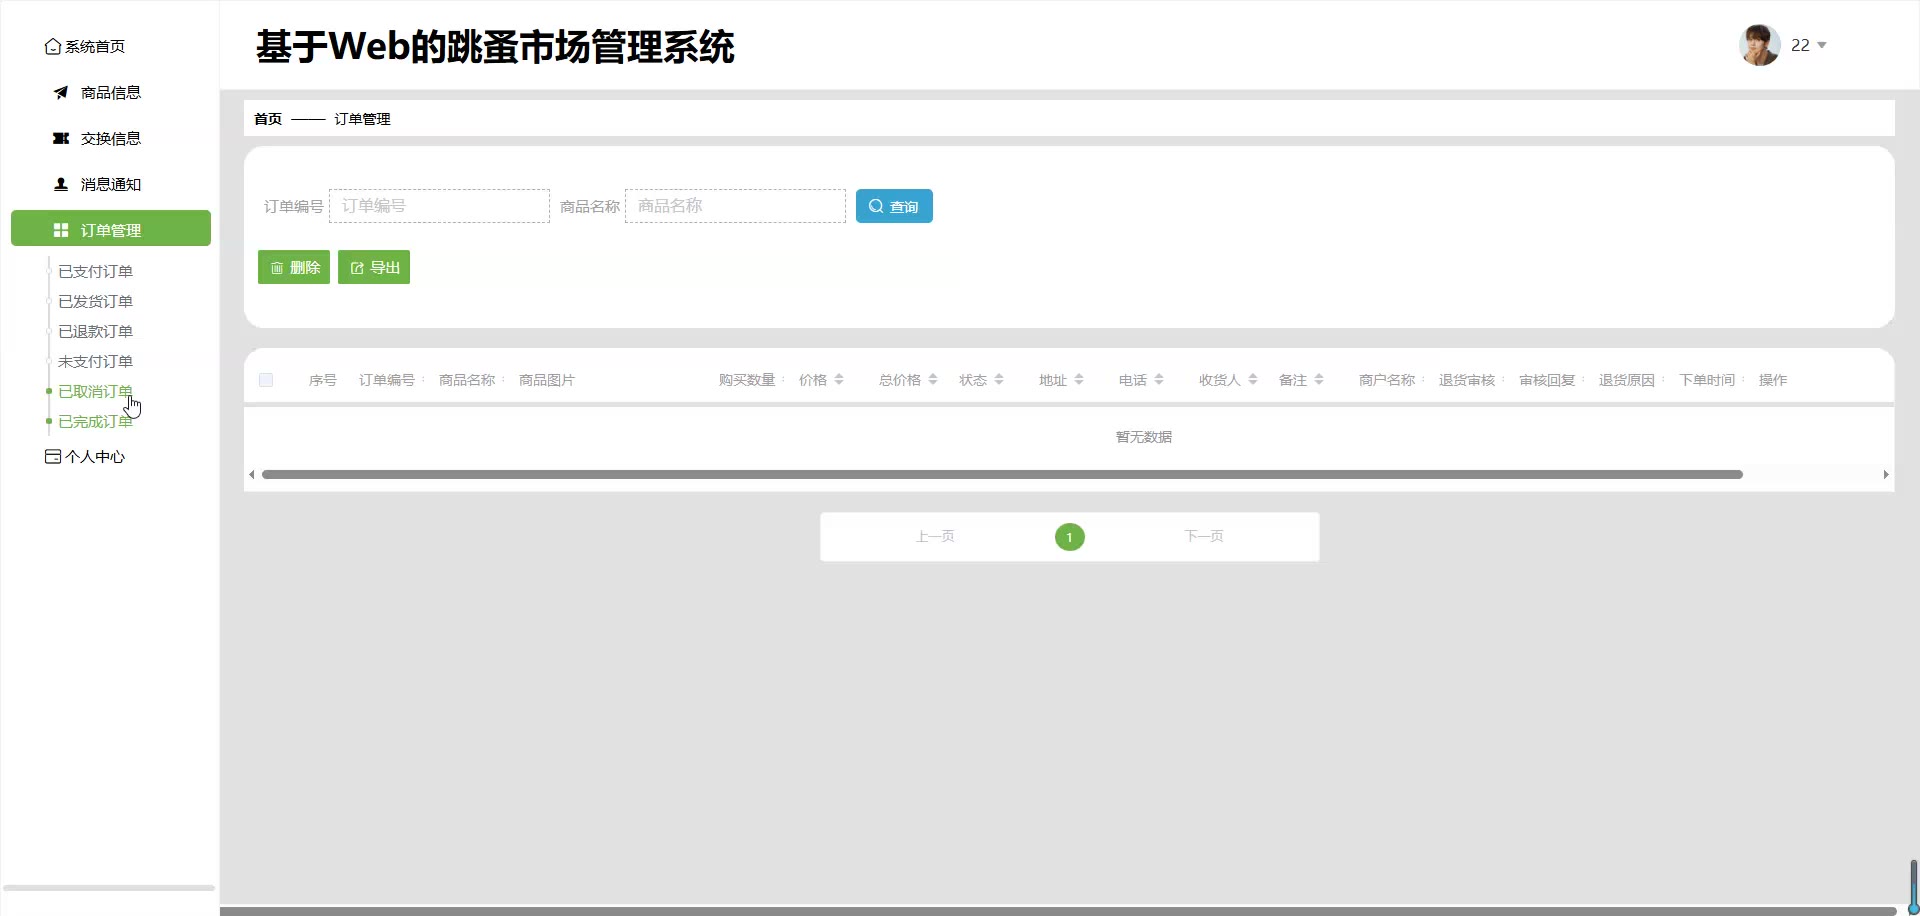Sort the table by 状态 column arrows
1920x916 pixels.
pyautogui.click(x=999, y=380)
